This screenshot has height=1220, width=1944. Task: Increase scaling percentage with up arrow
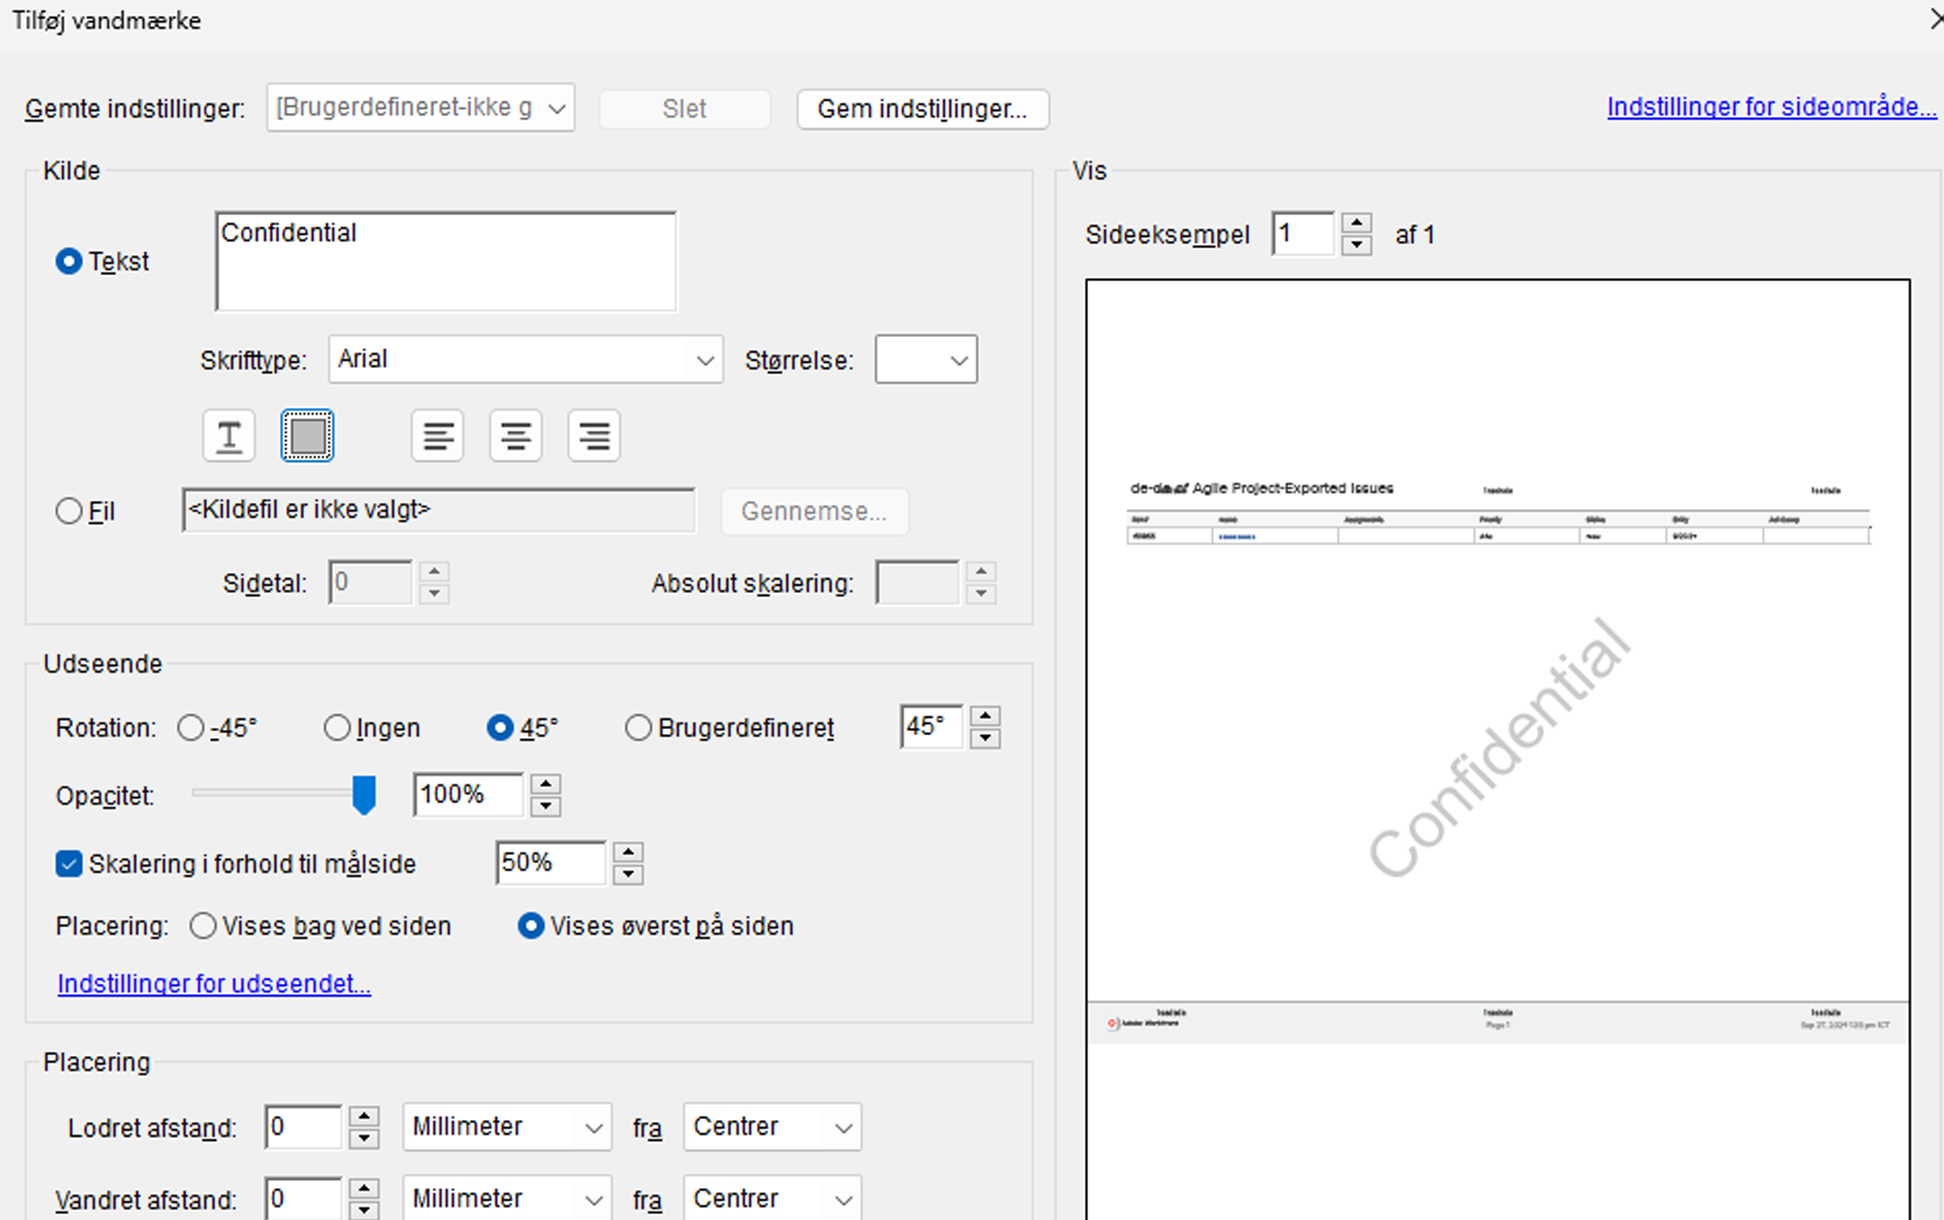click(628, 852)
